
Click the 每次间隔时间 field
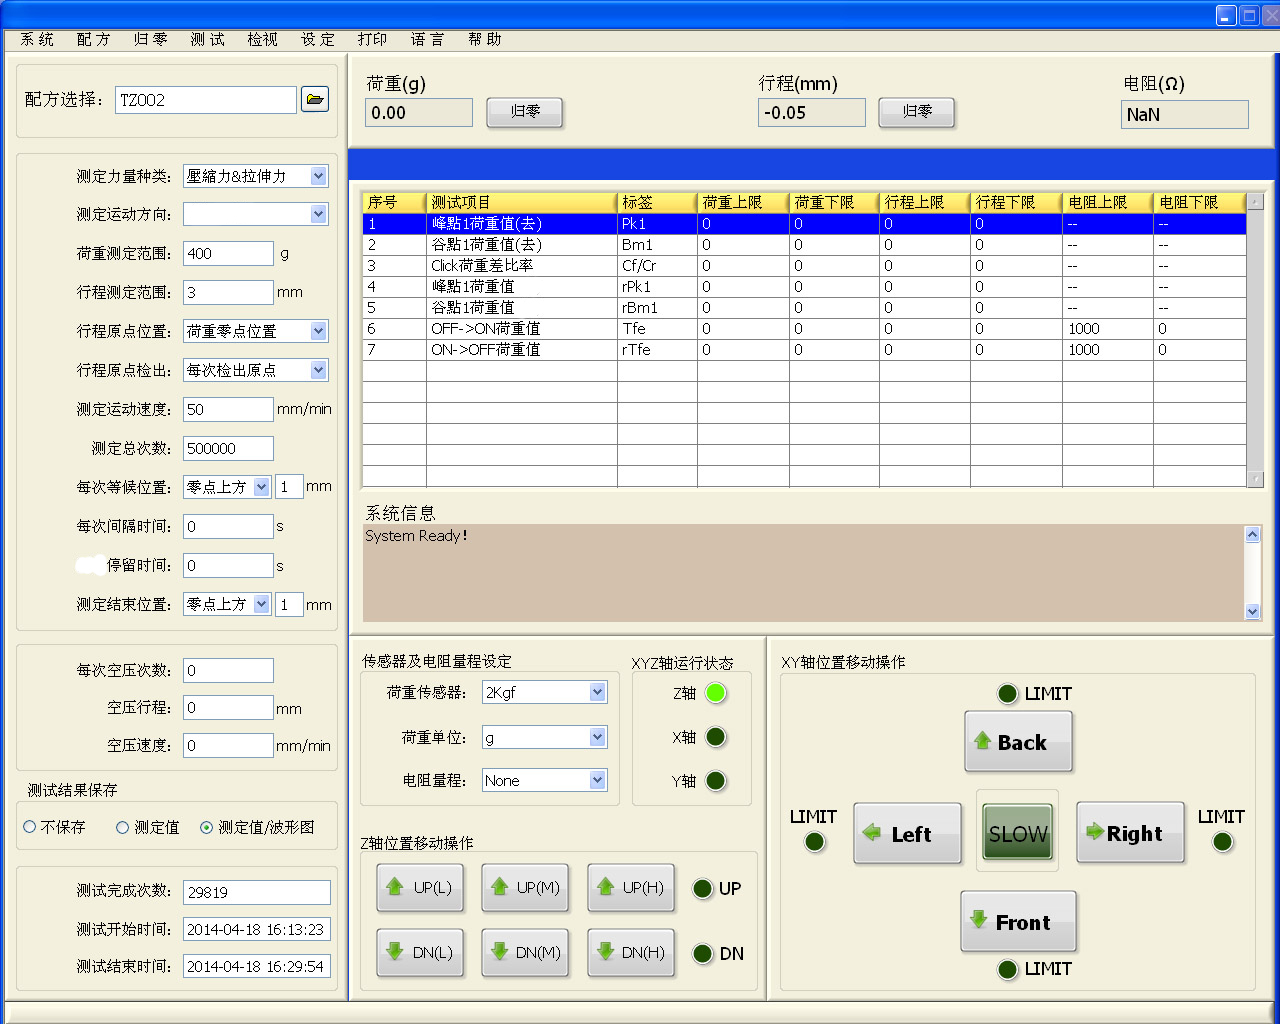(228, 526)
